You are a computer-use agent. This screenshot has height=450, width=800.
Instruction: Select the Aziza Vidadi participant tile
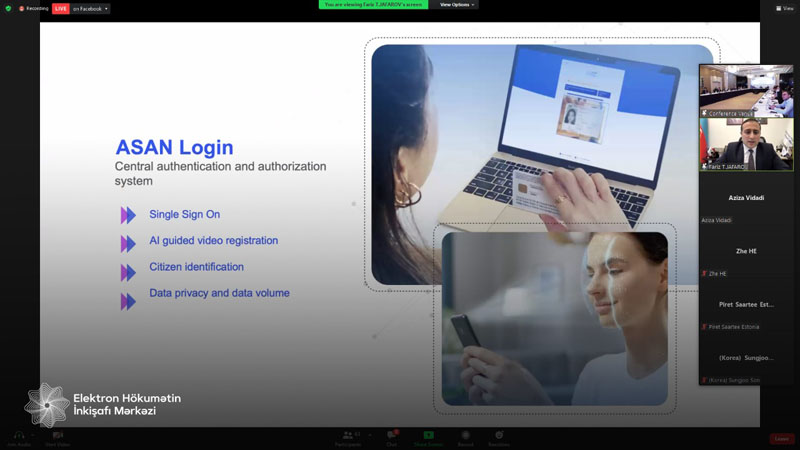click(x=746, y=198)
